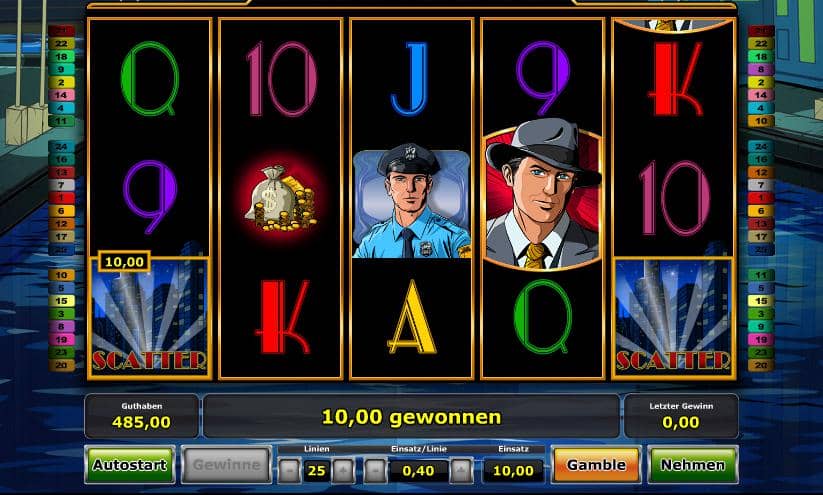Click the blue J symbol at top
Screen dimensions: 823x495
[410, 79]
